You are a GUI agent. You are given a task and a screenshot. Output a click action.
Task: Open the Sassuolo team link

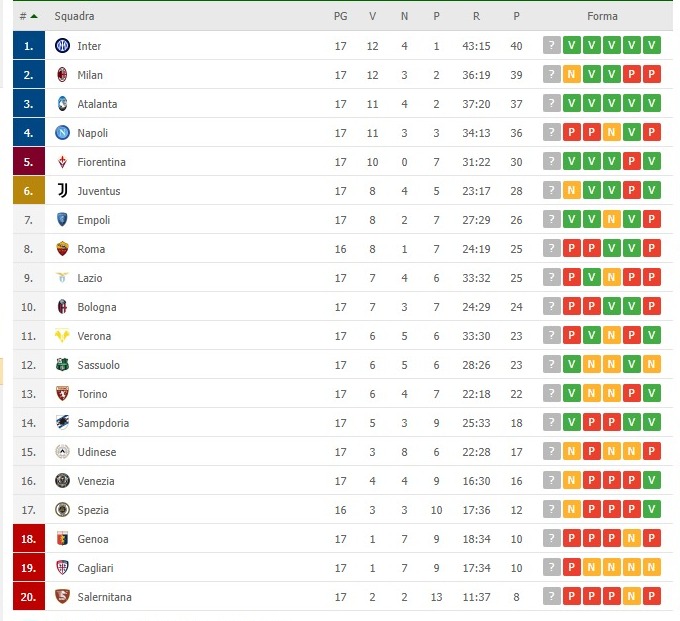(x=98, y=365)
